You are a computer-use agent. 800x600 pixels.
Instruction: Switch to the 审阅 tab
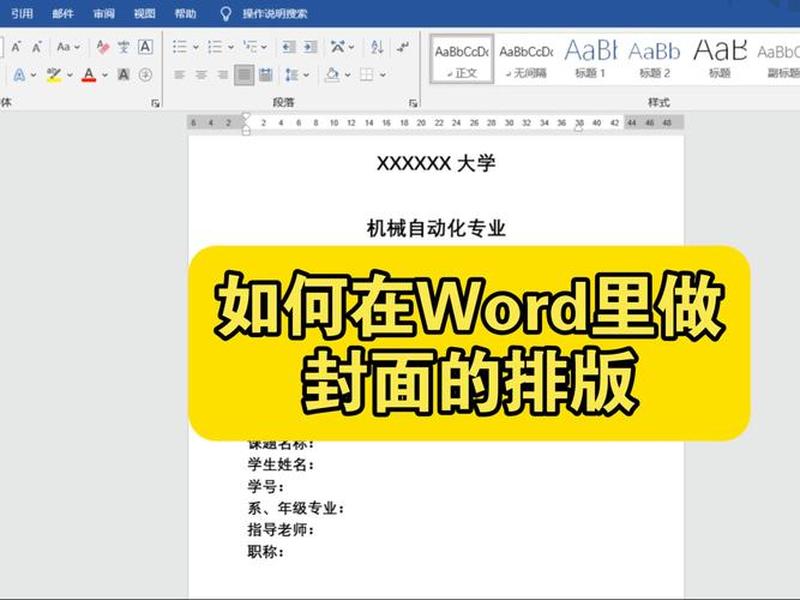coord(104,13)
